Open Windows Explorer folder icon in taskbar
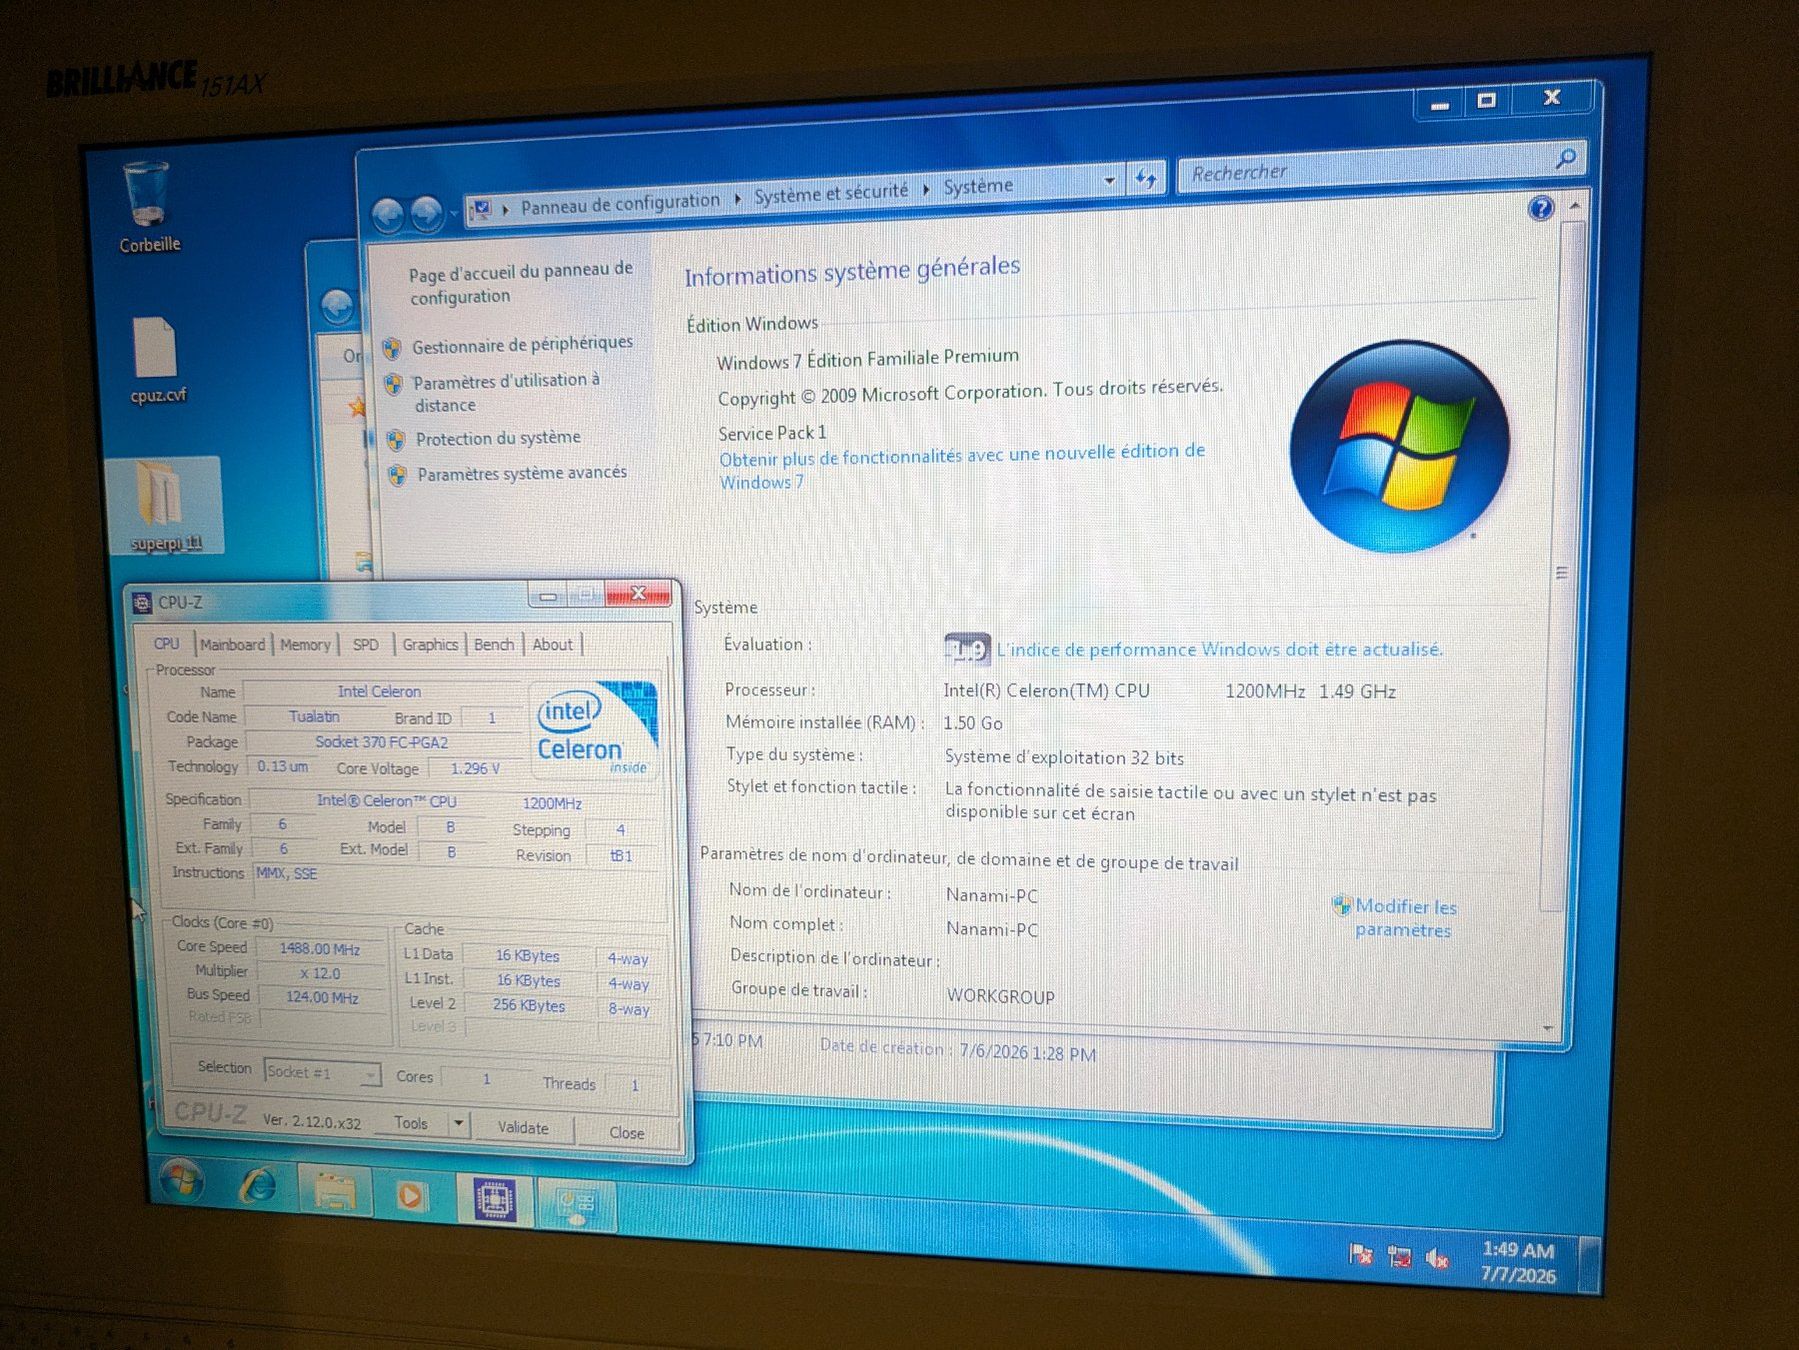1799x1350 pixels. [x=335, y=1191]
